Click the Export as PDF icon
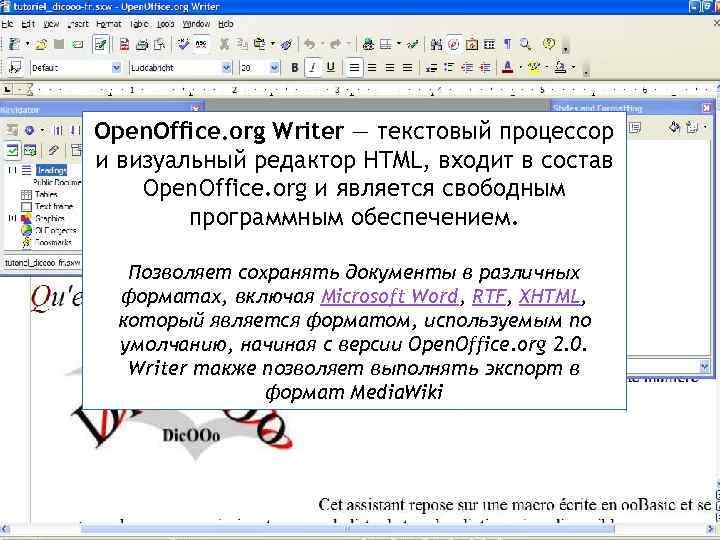 pyautogui.click(x=124, y=45)
